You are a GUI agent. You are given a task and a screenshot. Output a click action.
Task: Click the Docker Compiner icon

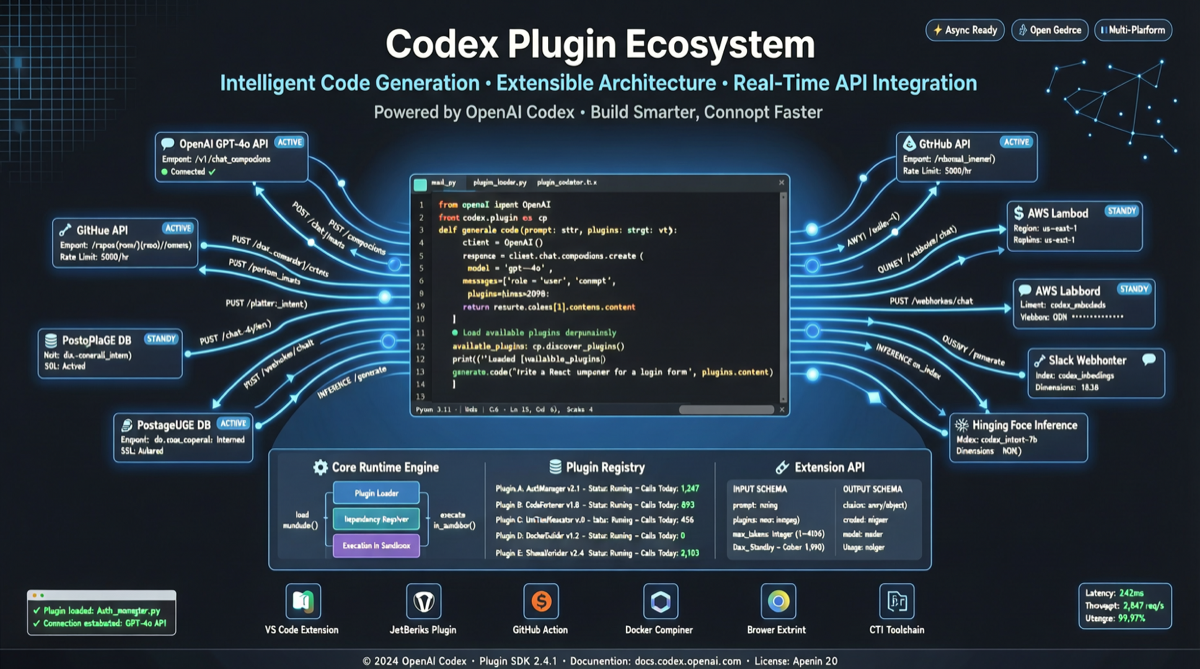click(x=660, y=601)
